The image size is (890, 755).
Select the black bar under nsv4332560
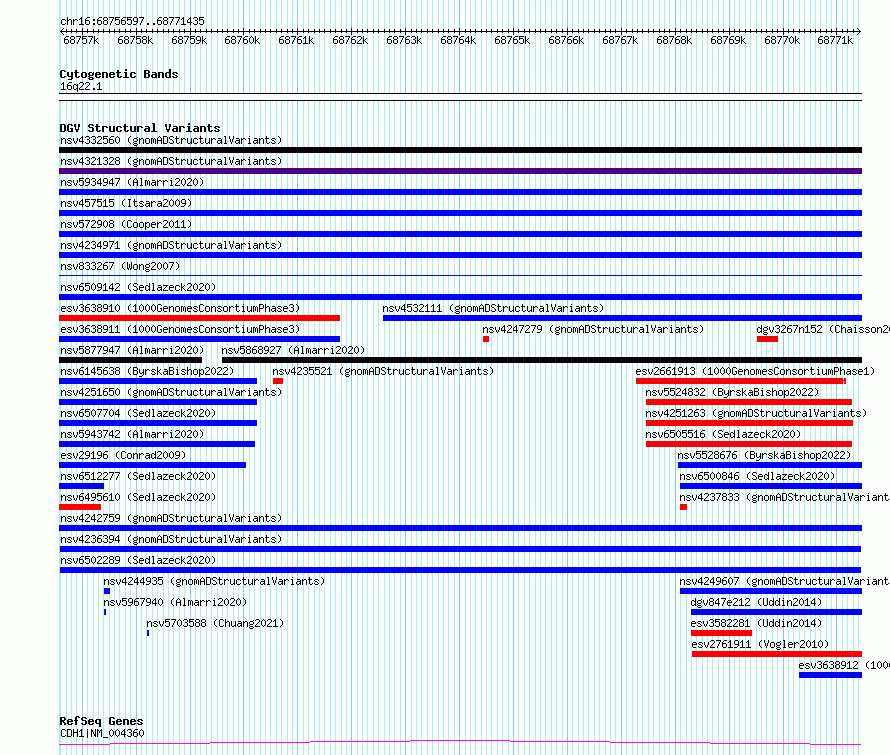pyautogui.click(x=460, y=150)
